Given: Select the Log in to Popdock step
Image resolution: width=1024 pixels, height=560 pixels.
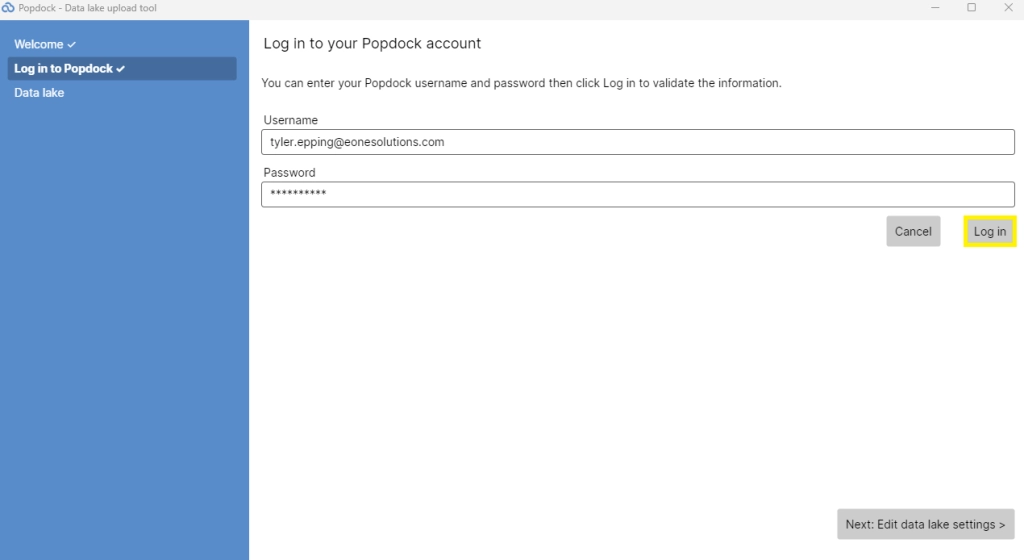Looking at the screenshot, I should [122, 69].
